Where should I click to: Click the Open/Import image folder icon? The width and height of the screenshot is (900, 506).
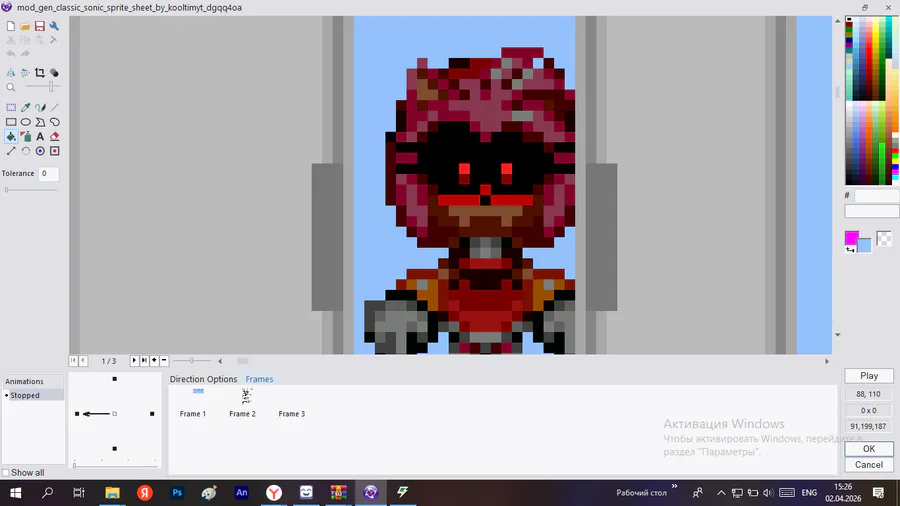[25, 26]
